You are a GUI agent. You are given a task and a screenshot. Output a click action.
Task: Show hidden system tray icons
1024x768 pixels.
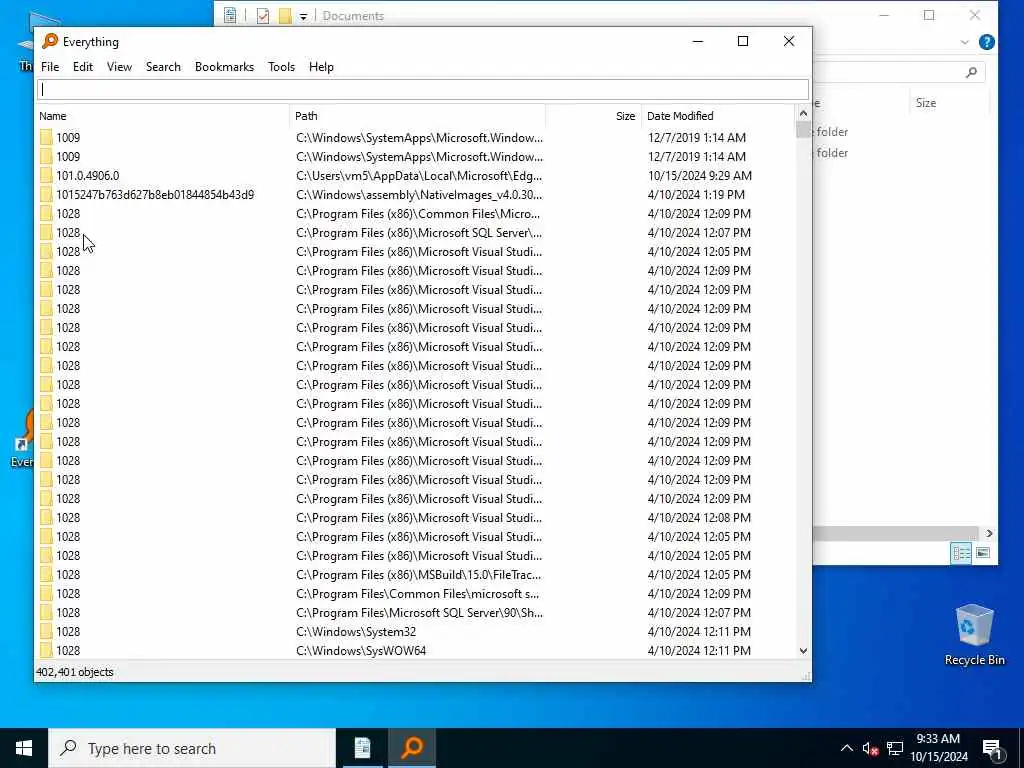coord(846,748)
